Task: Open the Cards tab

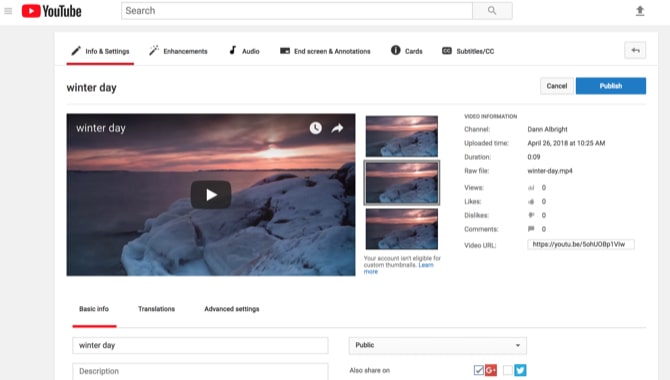Action: [406, 51]
